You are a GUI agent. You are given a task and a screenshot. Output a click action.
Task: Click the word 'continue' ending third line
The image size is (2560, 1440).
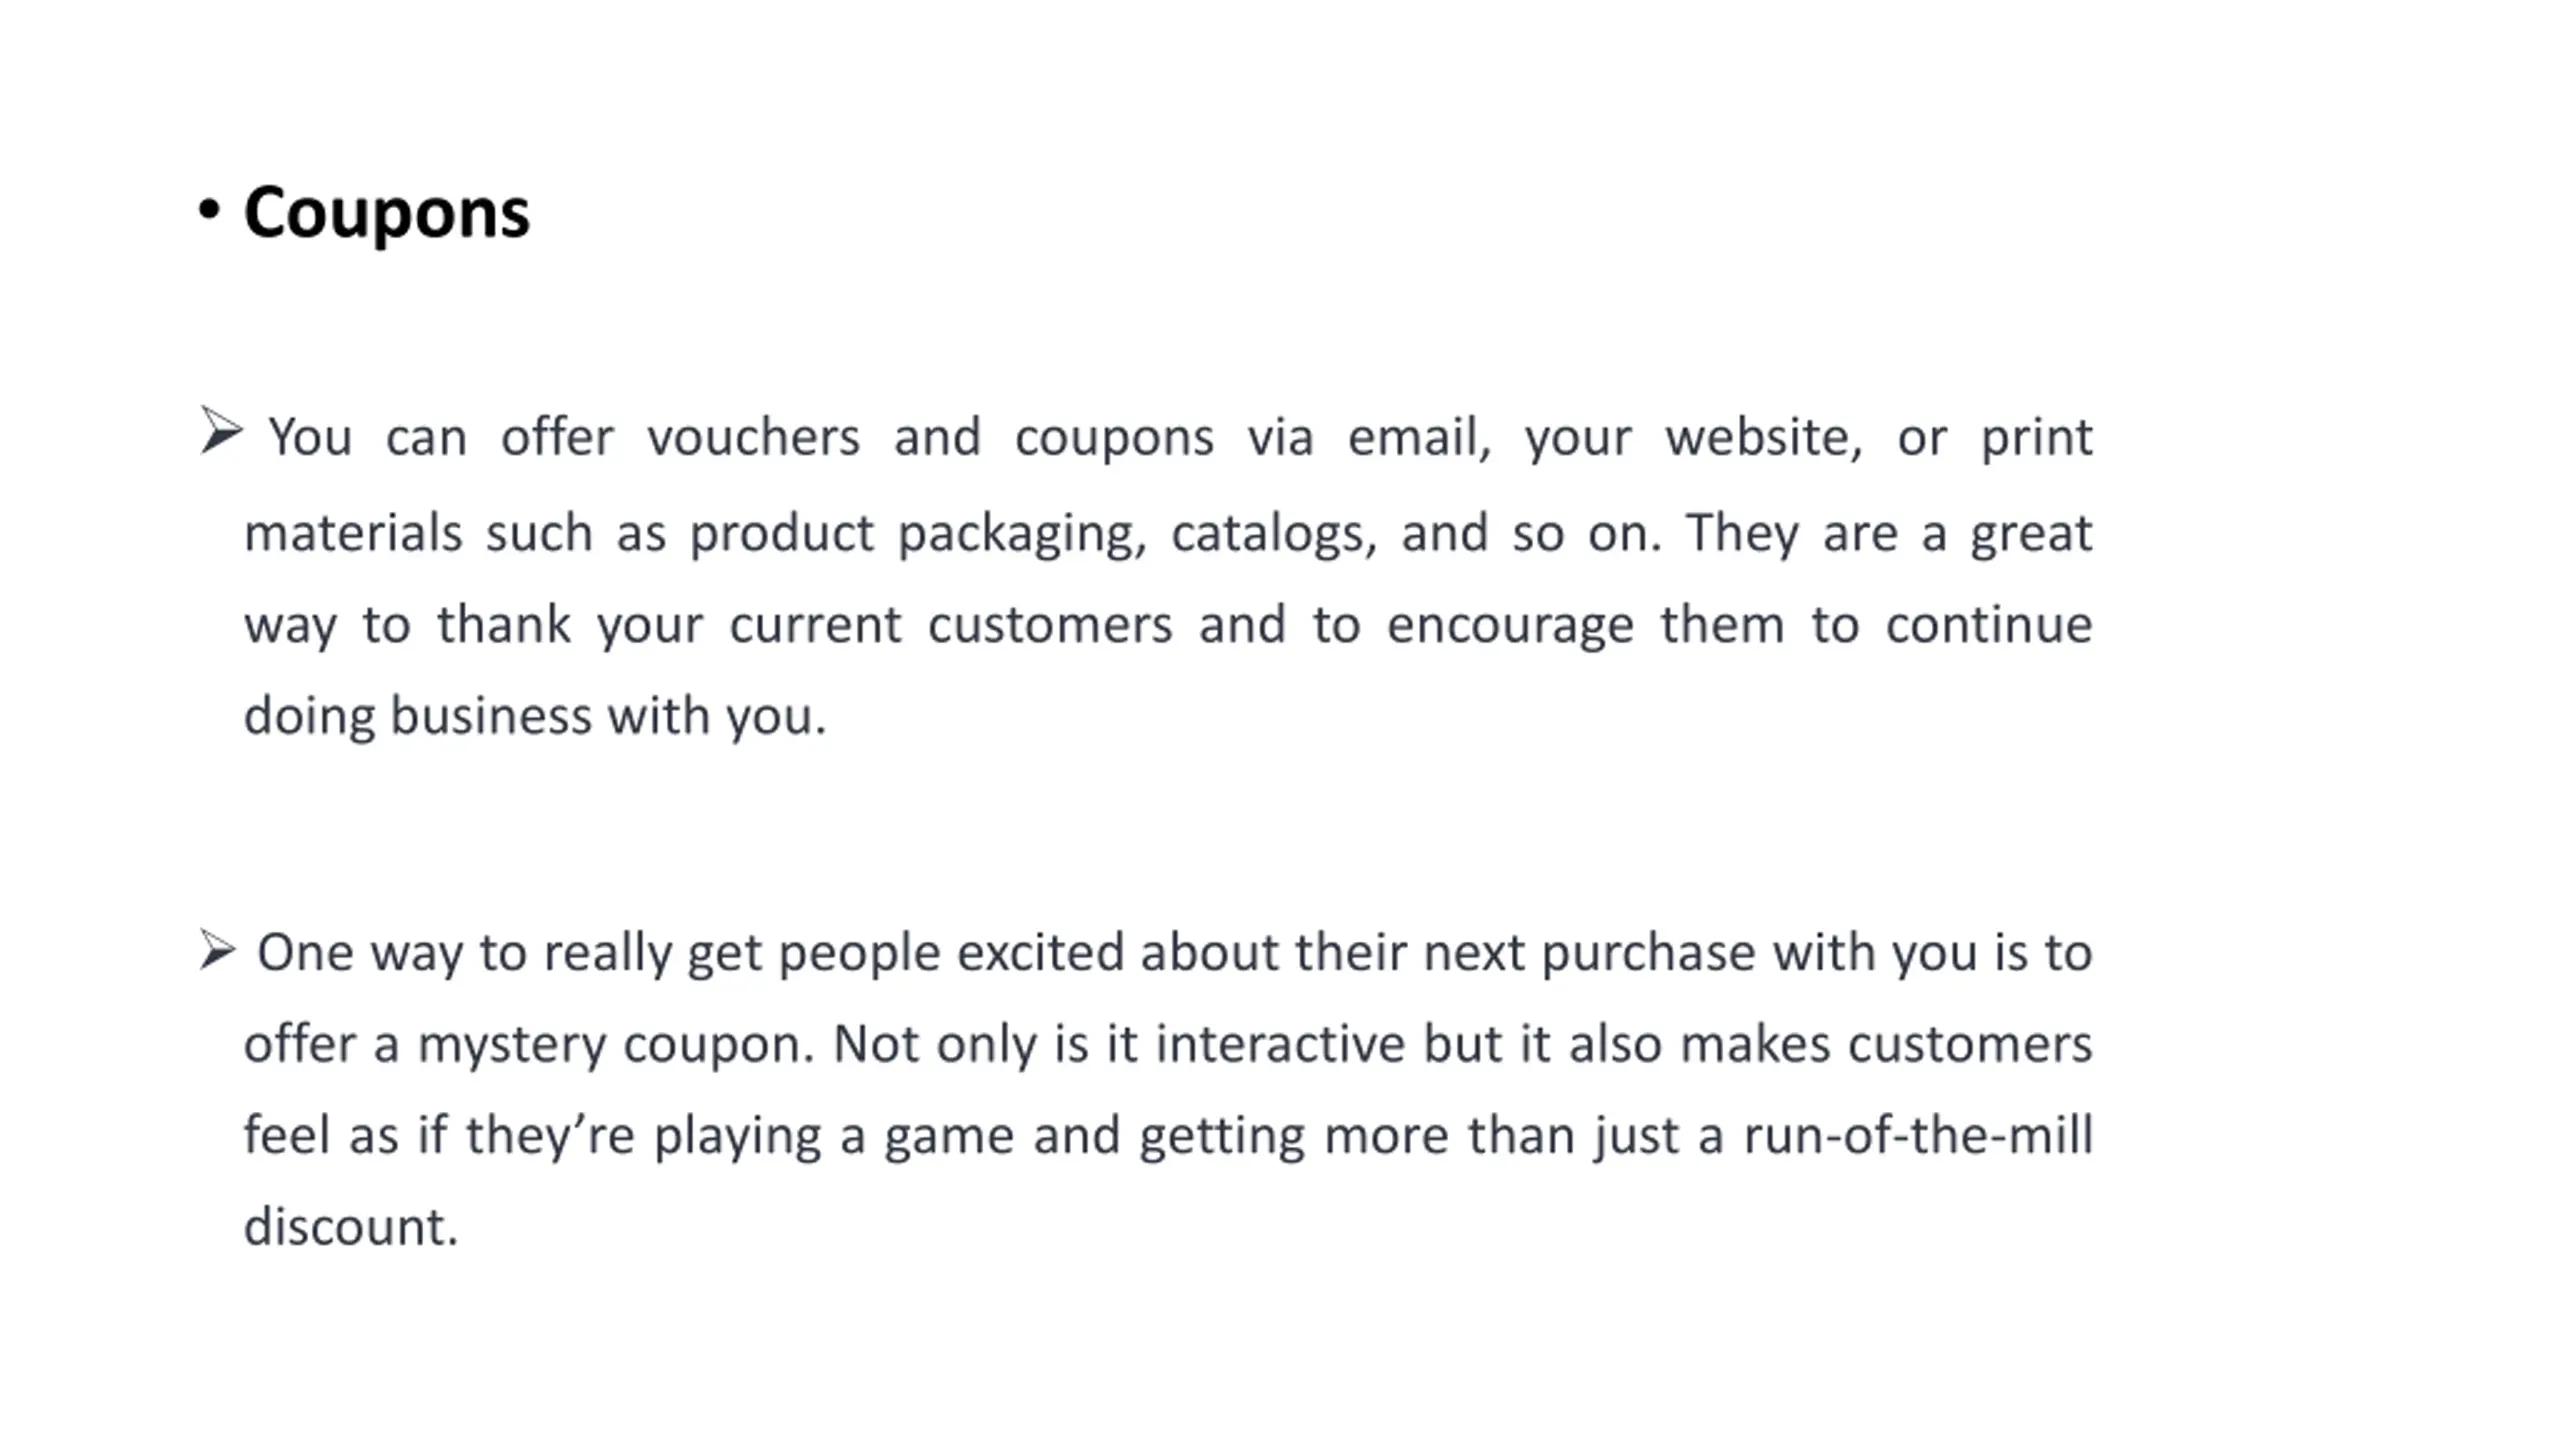1989,625
